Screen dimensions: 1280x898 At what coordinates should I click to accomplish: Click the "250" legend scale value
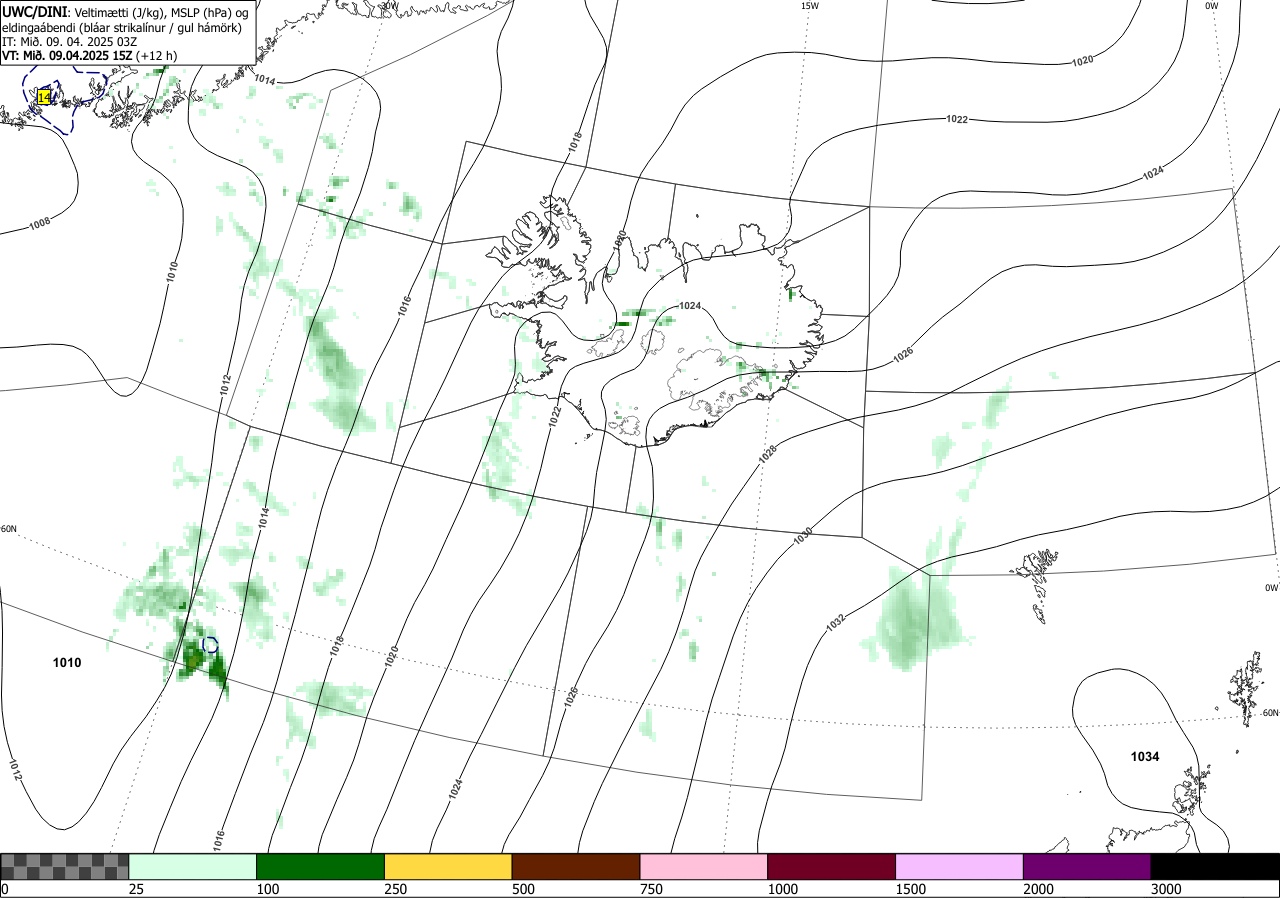tap(396, 889)
